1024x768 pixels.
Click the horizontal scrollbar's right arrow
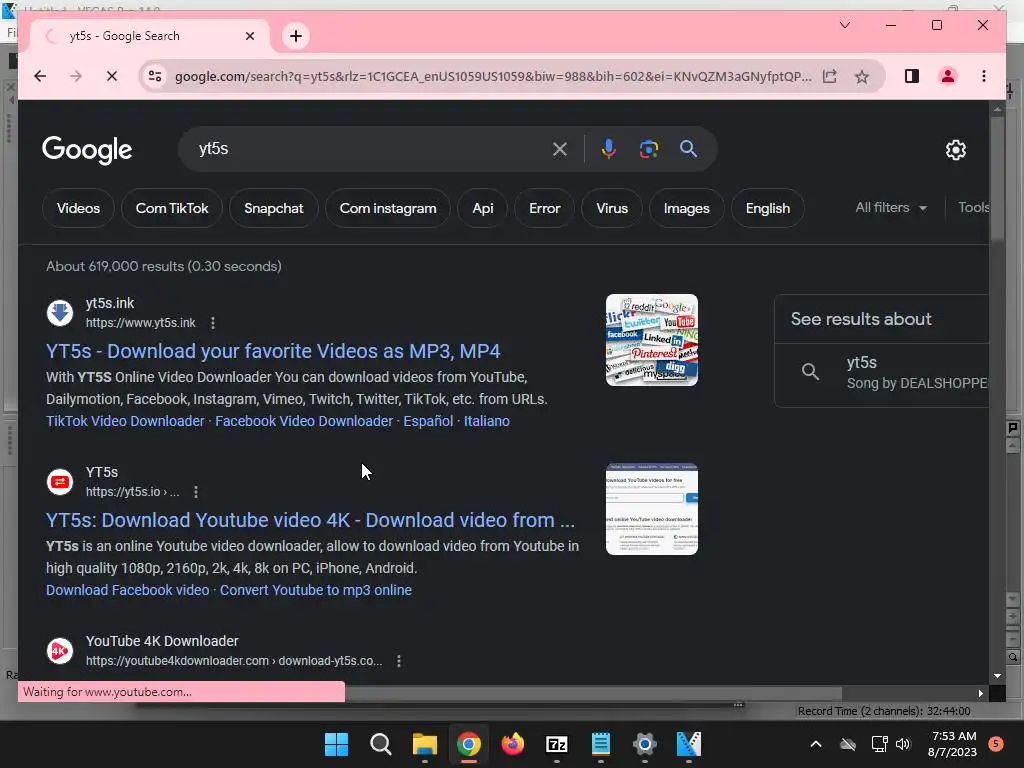pyautogui.click(x=980, y=694)
